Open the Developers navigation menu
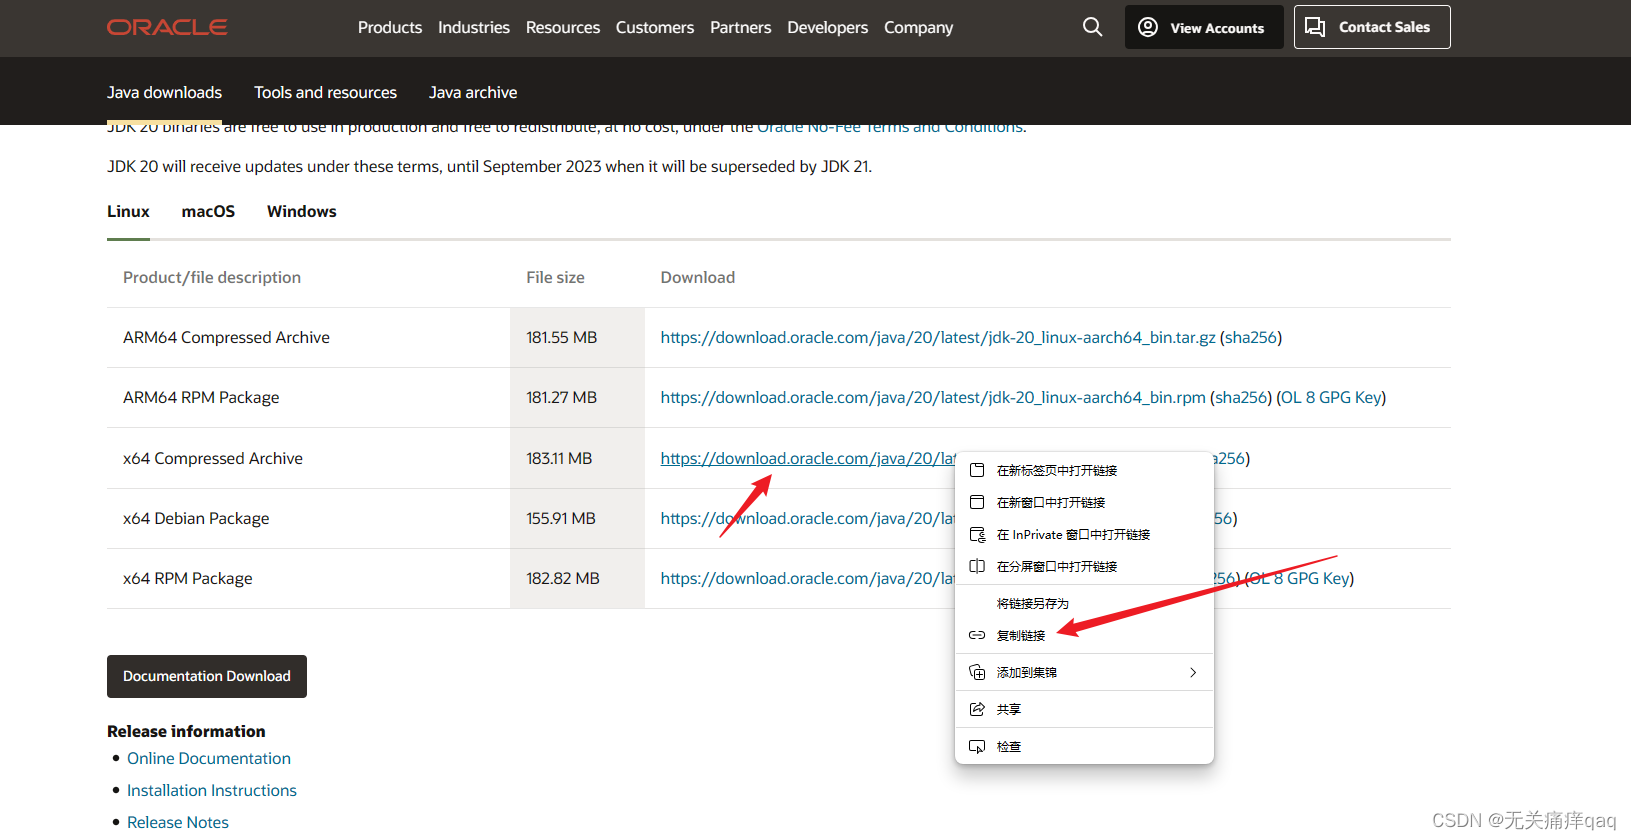Screen dimensions: 1631x840 point(828,27)
